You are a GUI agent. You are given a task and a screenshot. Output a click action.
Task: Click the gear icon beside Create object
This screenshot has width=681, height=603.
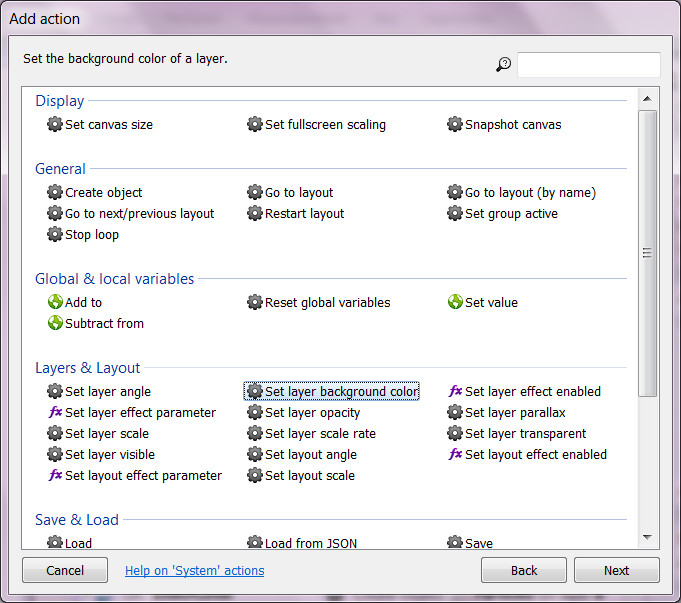tap(55, 193)
